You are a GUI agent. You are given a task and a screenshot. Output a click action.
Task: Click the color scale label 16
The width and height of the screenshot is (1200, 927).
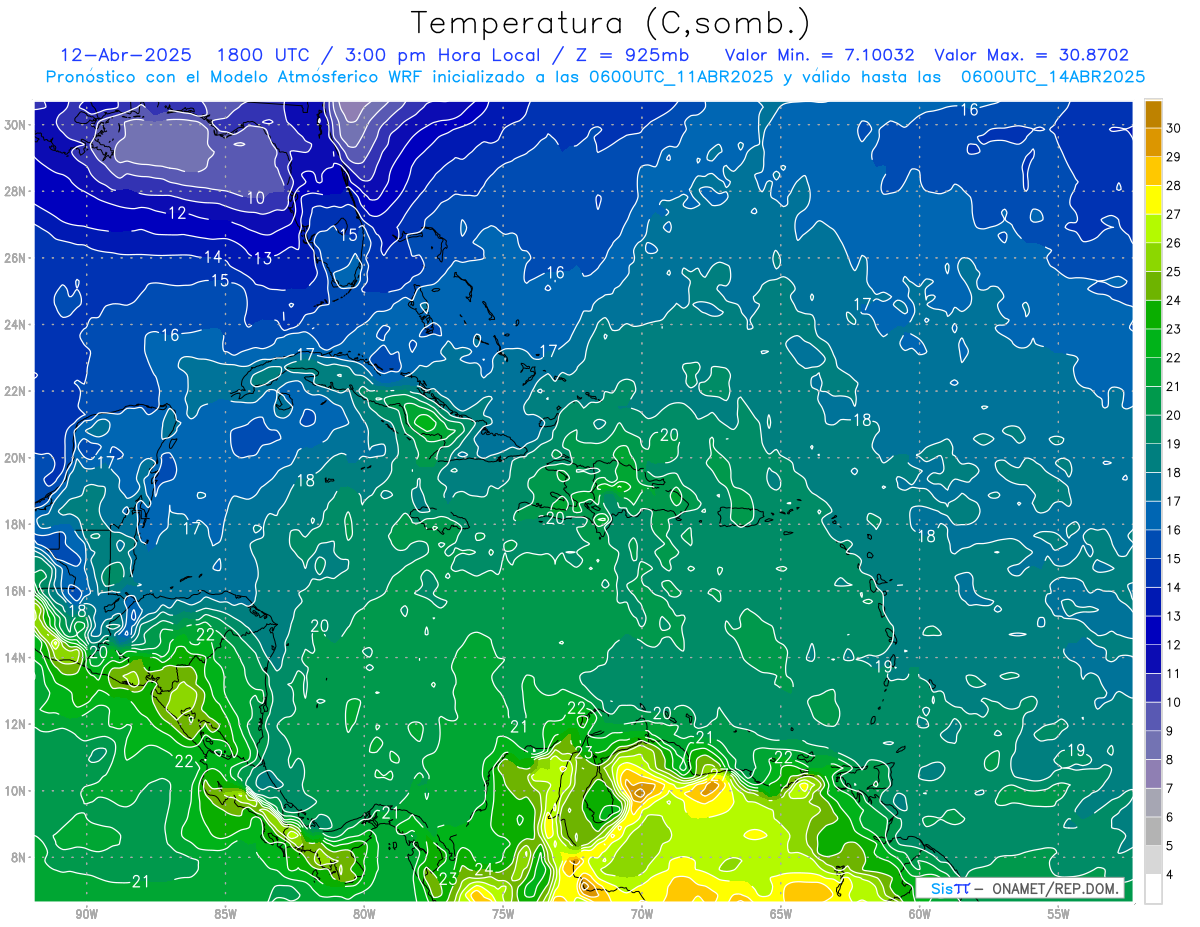tap(1174, 529)
